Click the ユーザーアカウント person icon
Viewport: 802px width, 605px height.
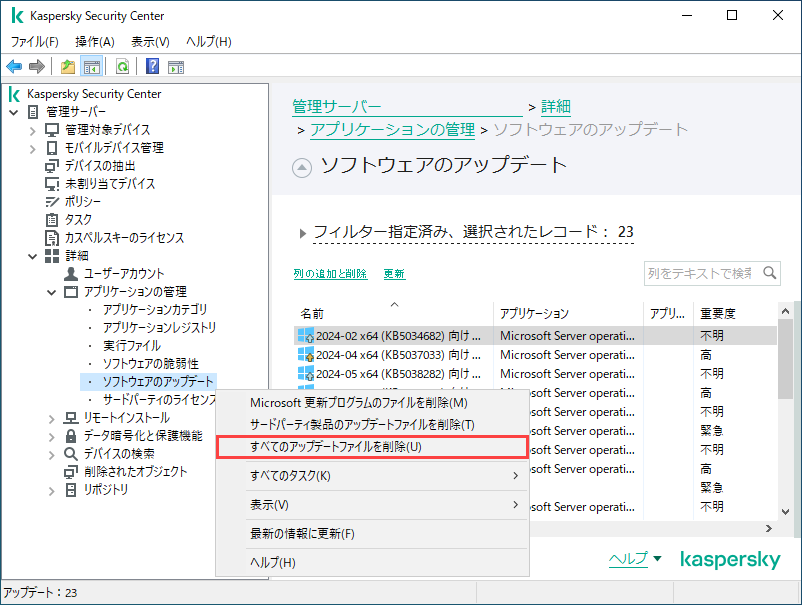(71, 274)
